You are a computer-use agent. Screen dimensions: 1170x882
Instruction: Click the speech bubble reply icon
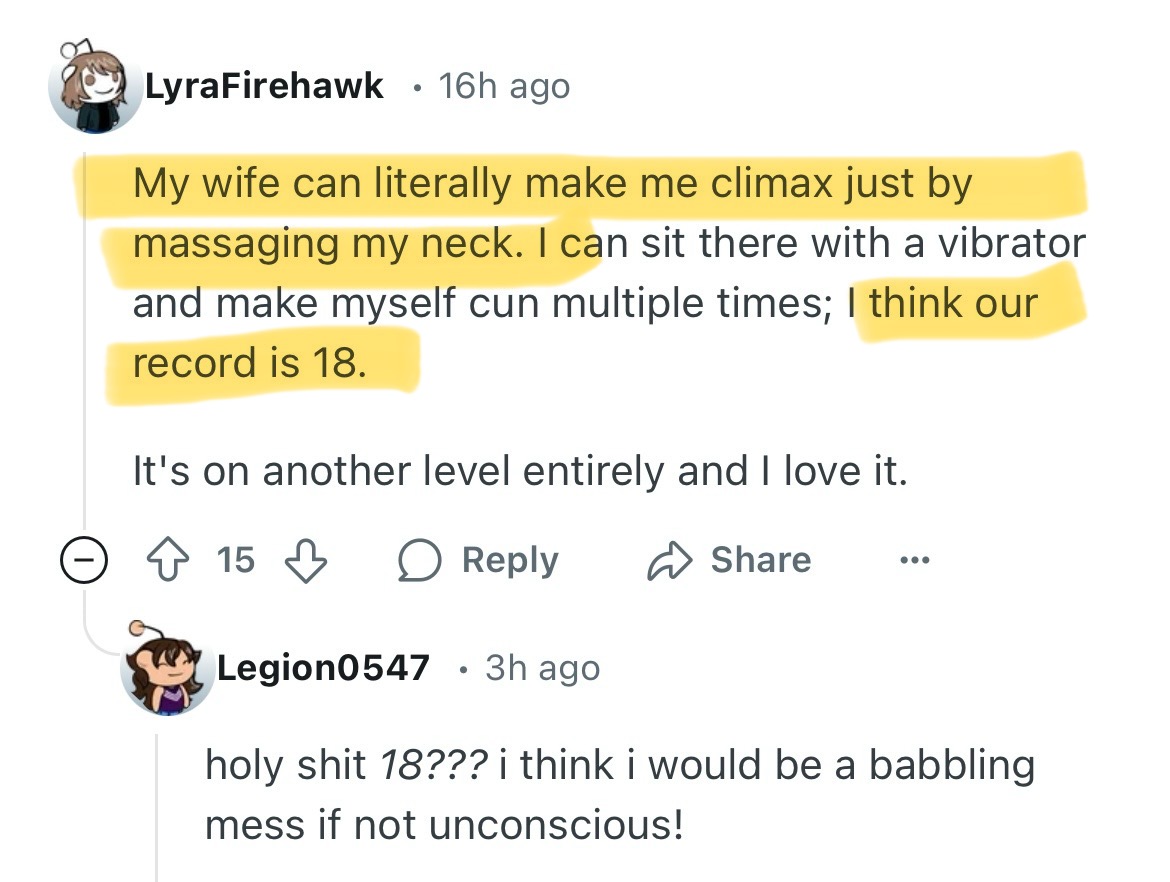click(419, 560)
